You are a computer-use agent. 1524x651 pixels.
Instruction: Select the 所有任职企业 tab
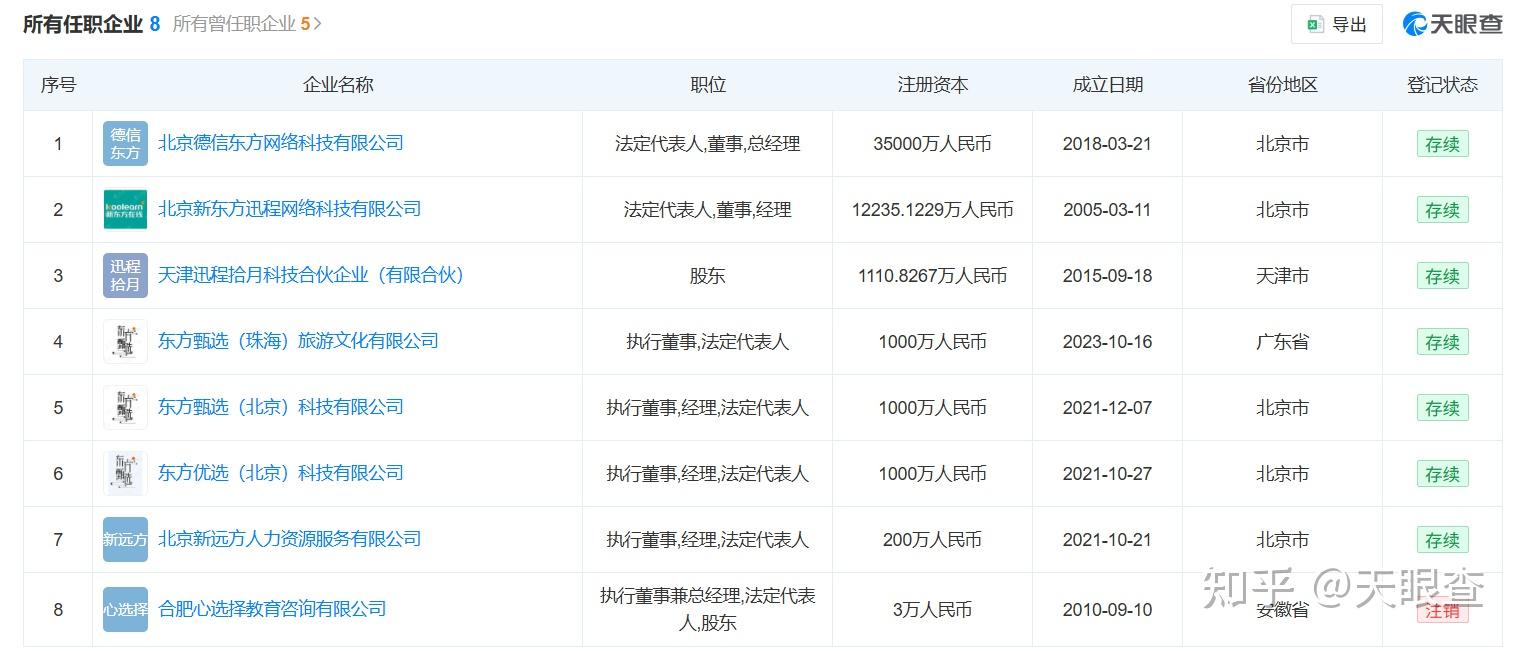83,24
